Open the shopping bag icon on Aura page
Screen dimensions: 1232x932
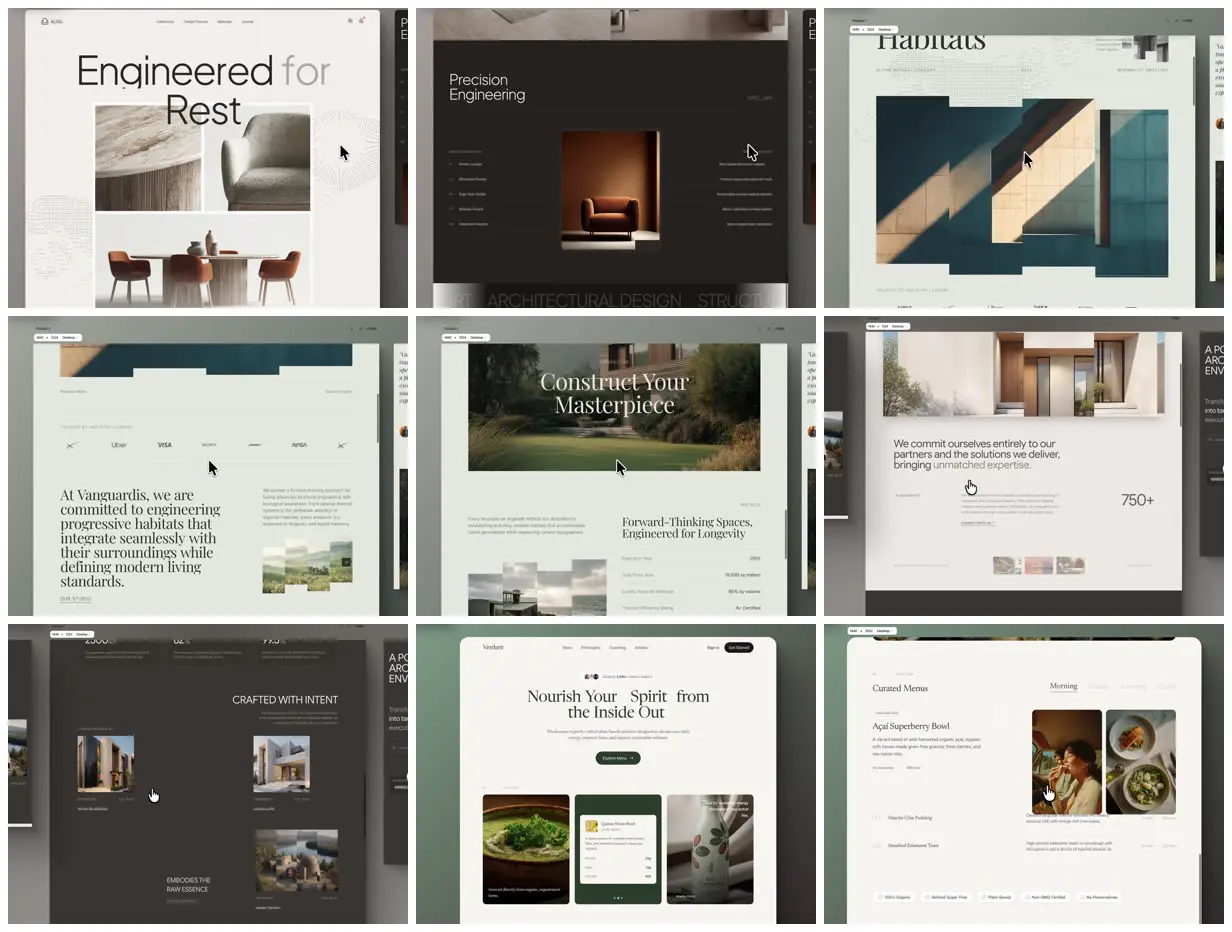pyautogui.click(x=361, y=21)
